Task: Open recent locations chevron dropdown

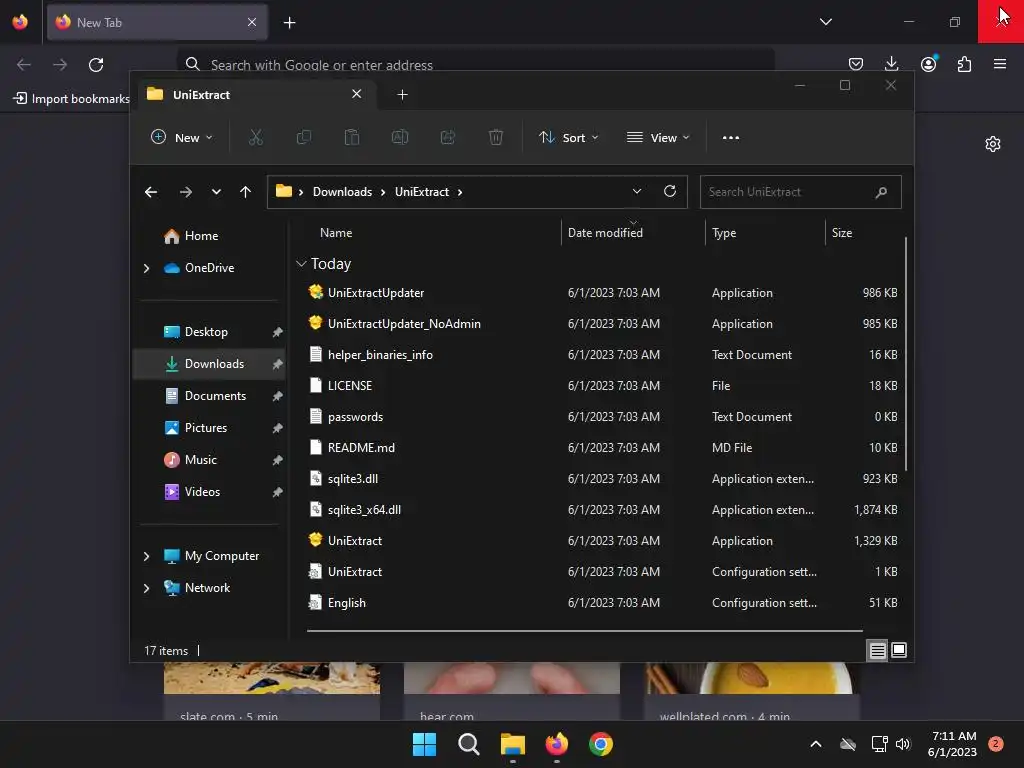Action: 216,192
